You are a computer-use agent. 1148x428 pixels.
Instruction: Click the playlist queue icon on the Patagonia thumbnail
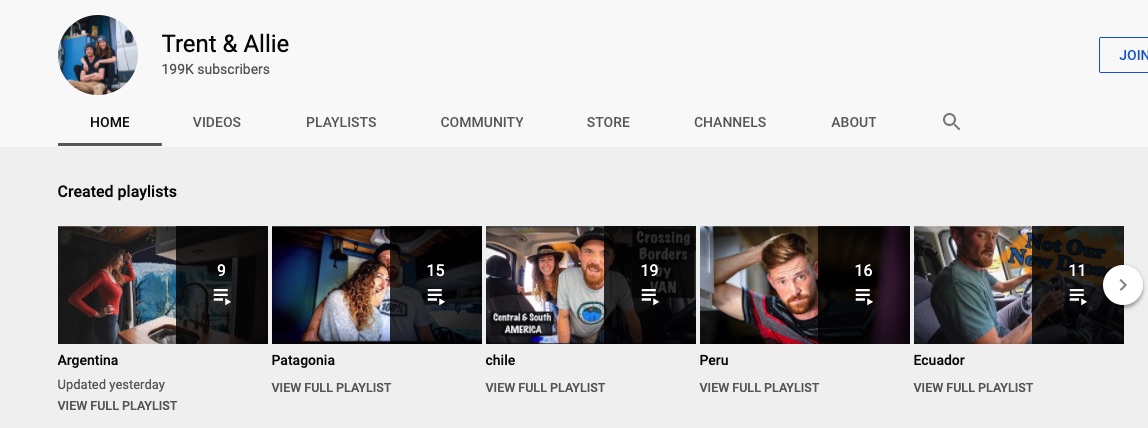tap(435, 296)
